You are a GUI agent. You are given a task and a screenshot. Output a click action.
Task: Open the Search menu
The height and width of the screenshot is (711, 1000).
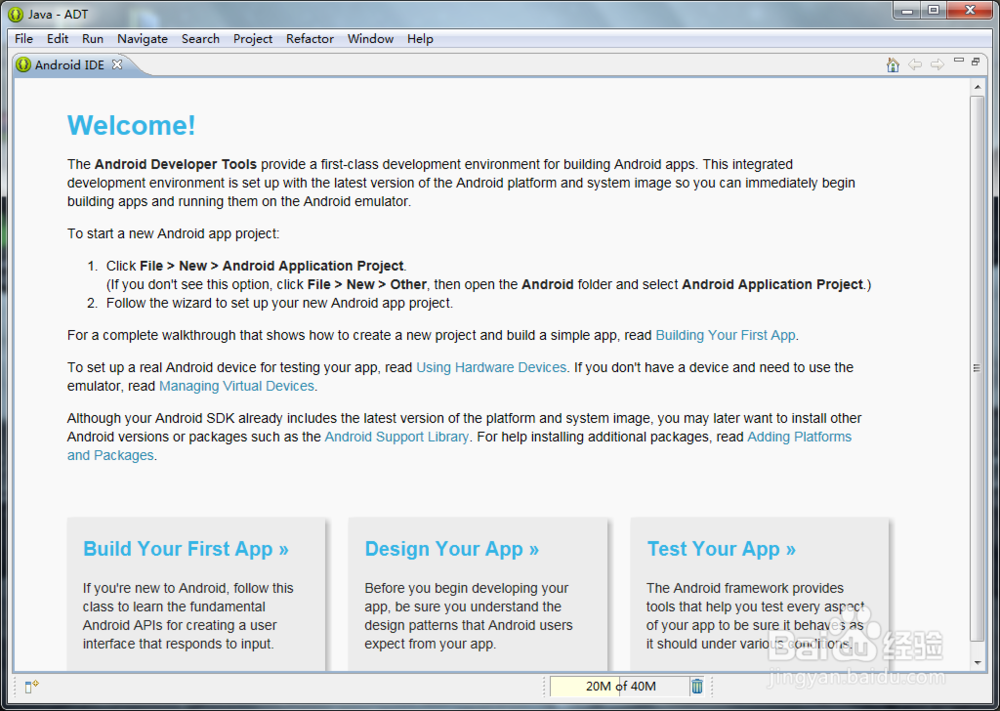[200, 39]
